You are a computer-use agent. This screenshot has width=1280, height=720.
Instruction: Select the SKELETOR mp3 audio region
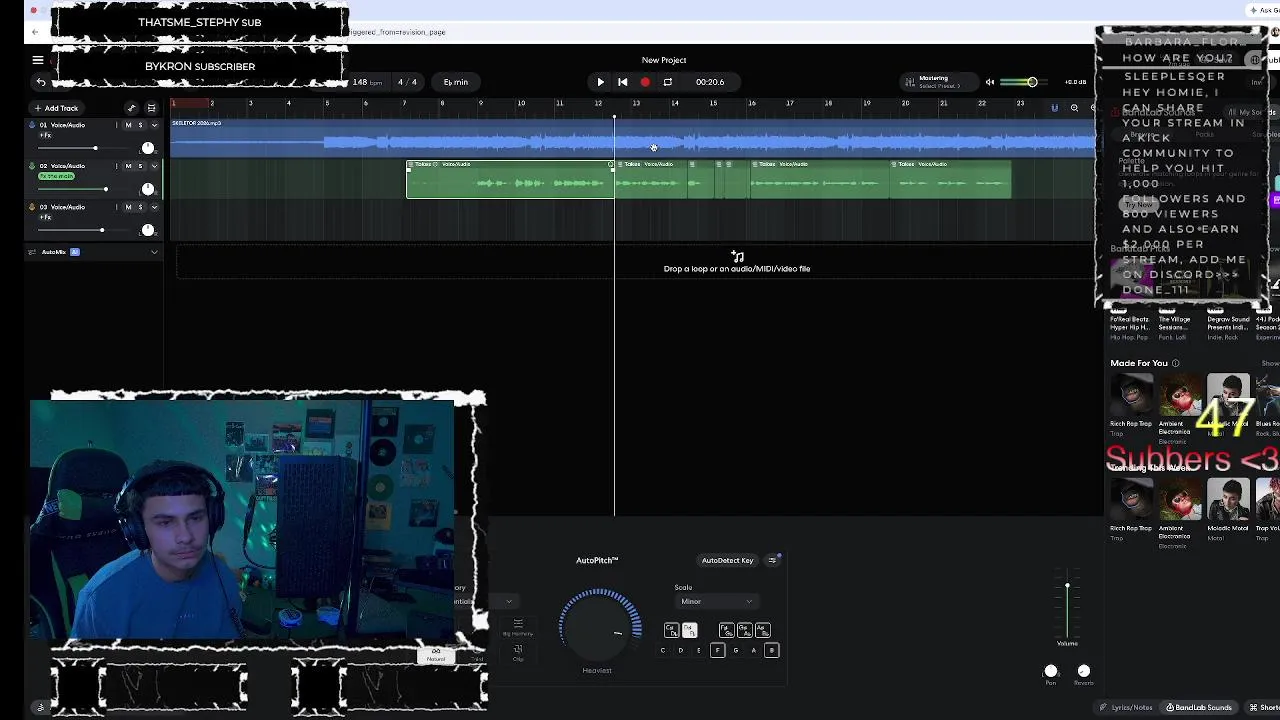coord(632,138)
